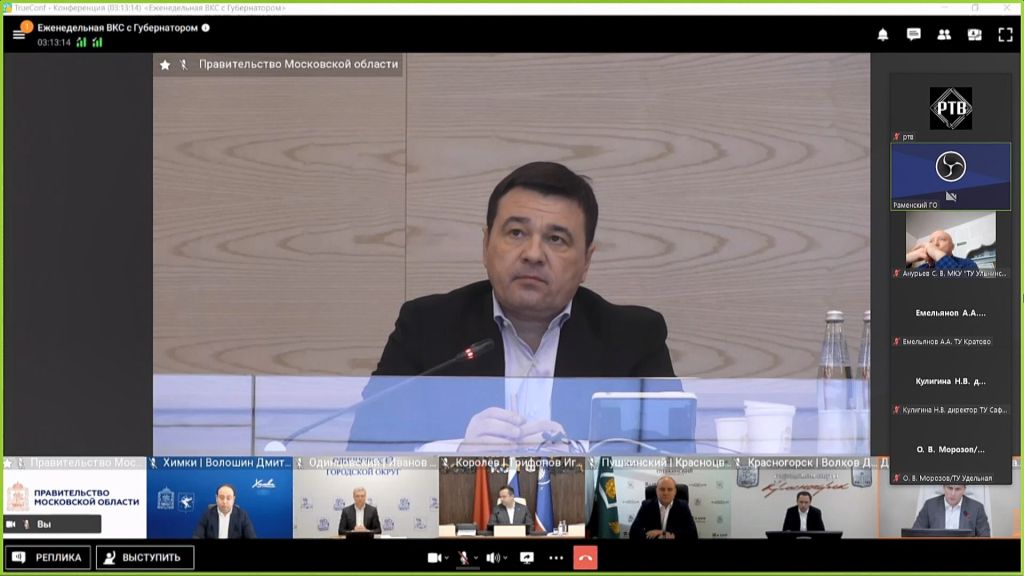Select the Красногорск Волков video thumbnail
1024x576 pixels.
click(x=805, y=498)
